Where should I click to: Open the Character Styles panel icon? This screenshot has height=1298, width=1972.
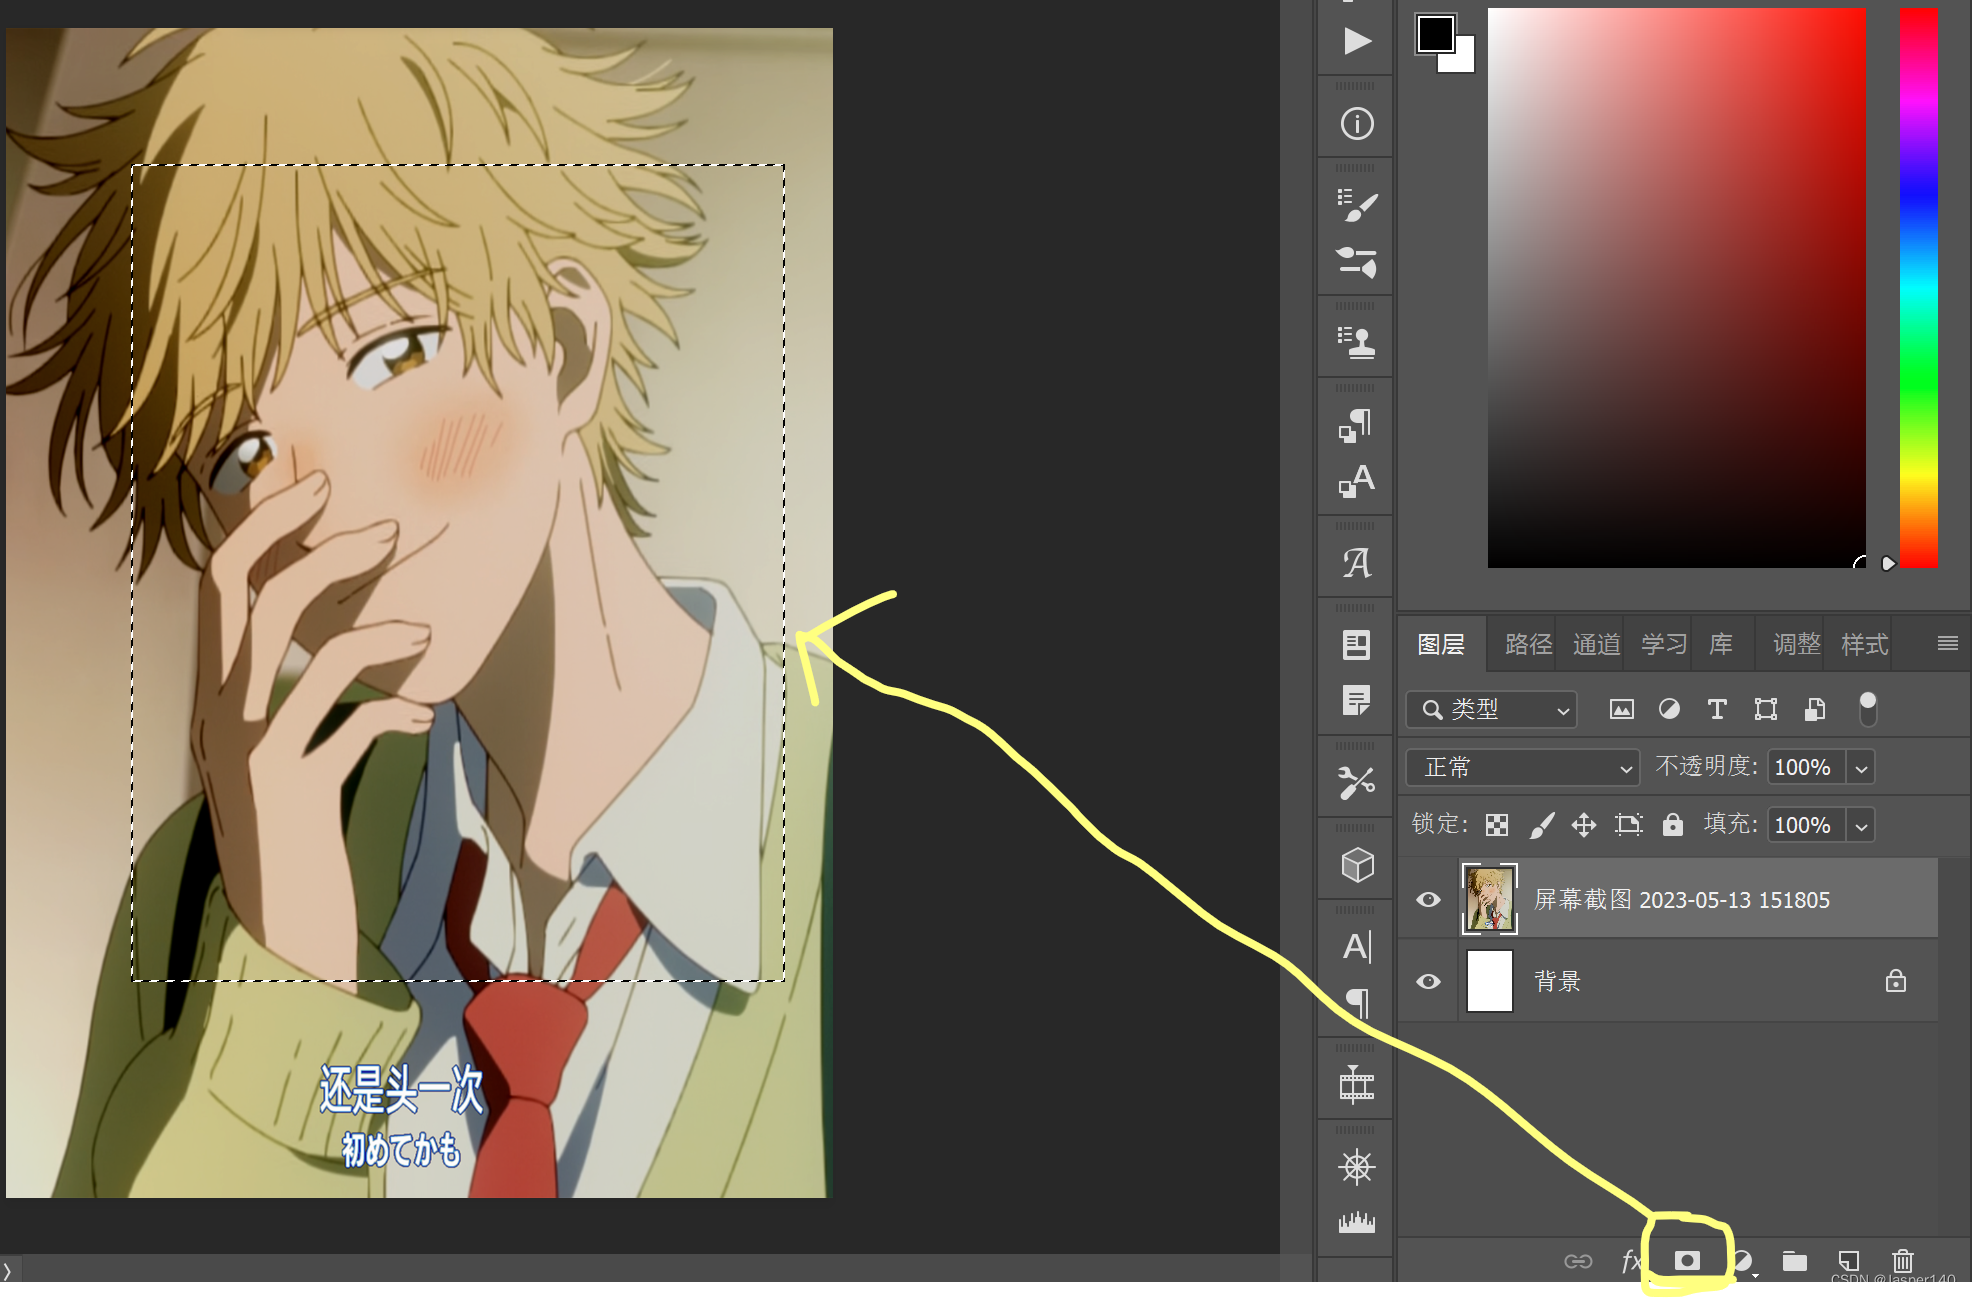point(1357,481)
